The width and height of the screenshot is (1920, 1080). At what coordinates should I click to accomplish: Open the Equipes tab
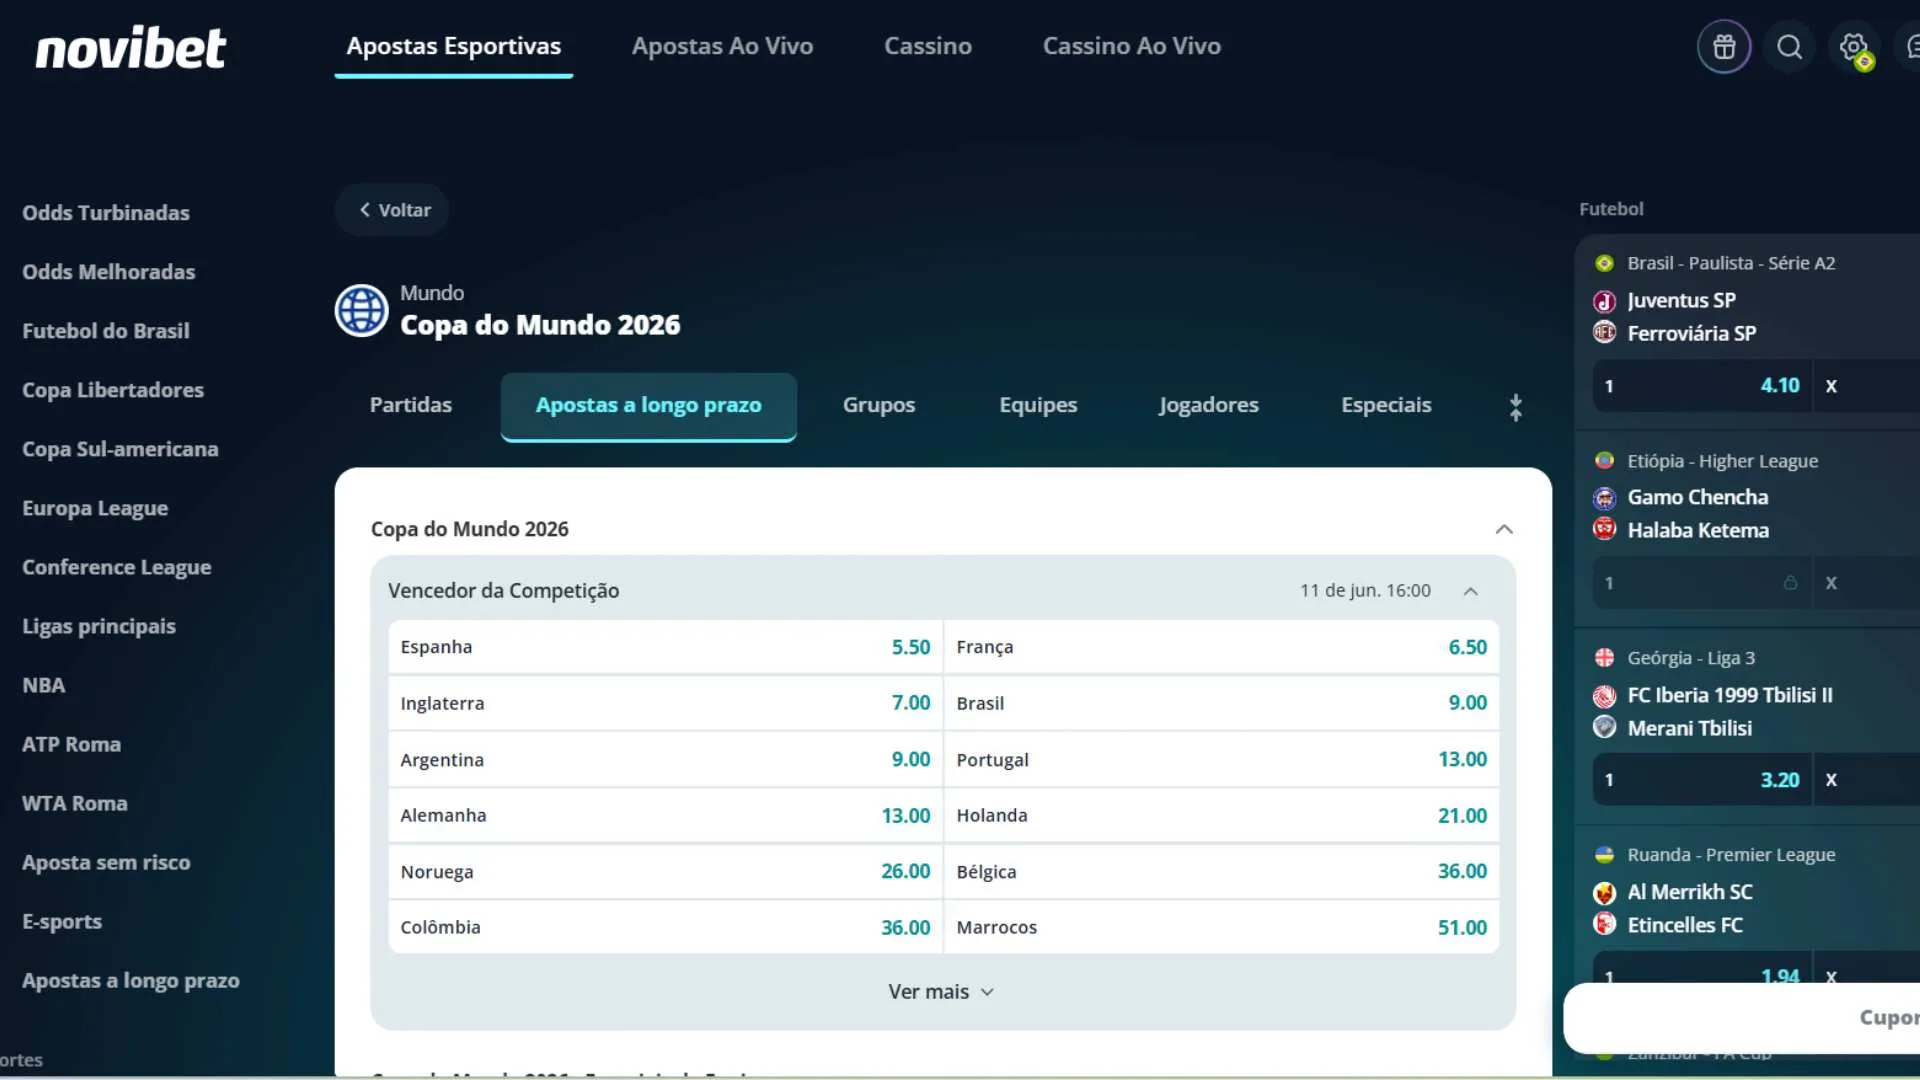click(x=1038, y=405)
